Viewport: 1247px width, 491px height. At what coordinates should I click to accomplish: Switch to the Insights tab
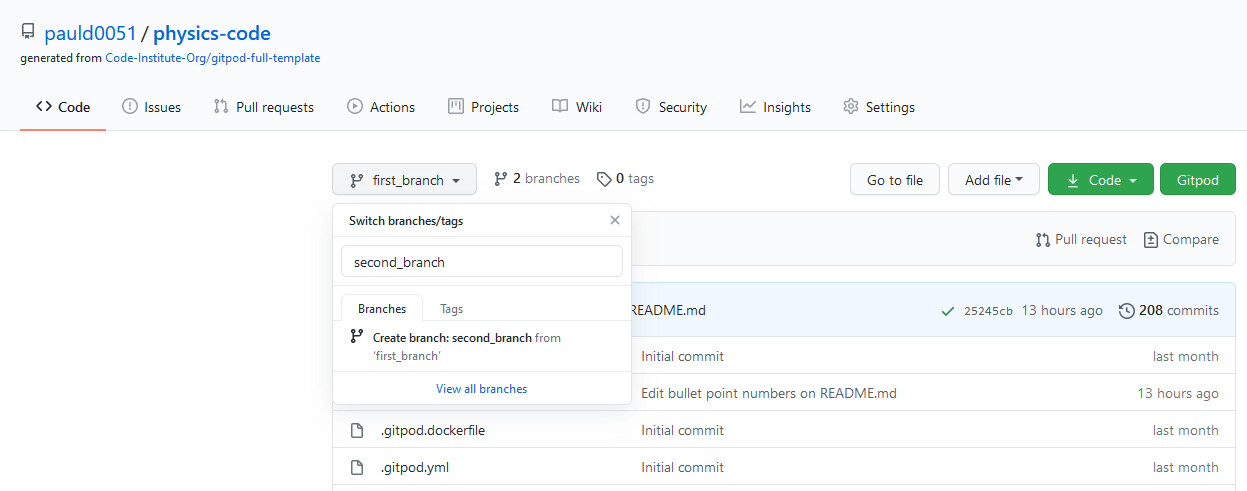coord(775,107)
